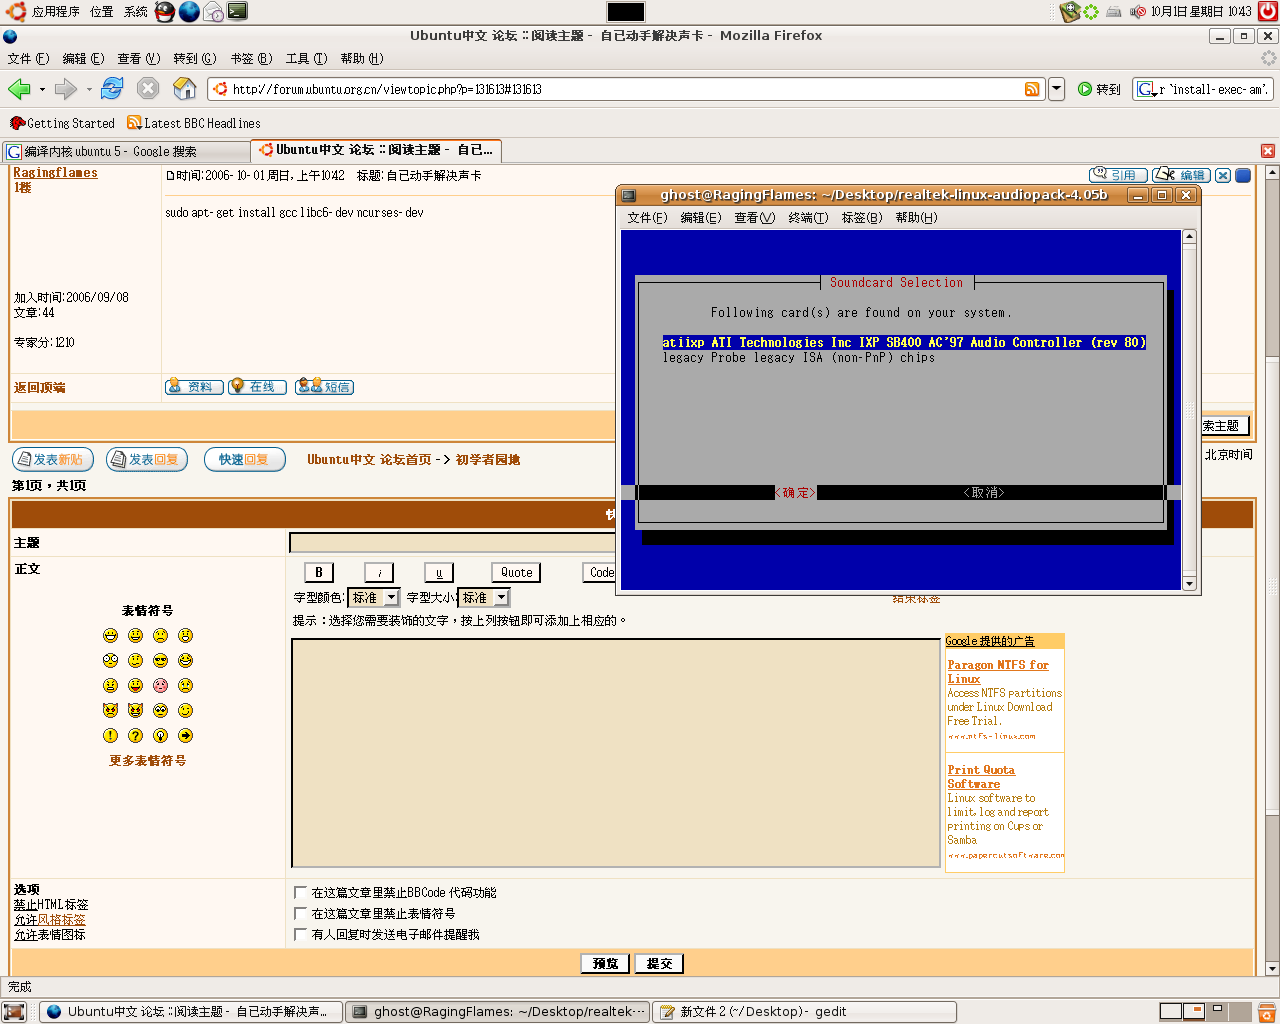Click the gray stop loading button
Viewport: 1280px width, 1024px height.
coord(148,89)
